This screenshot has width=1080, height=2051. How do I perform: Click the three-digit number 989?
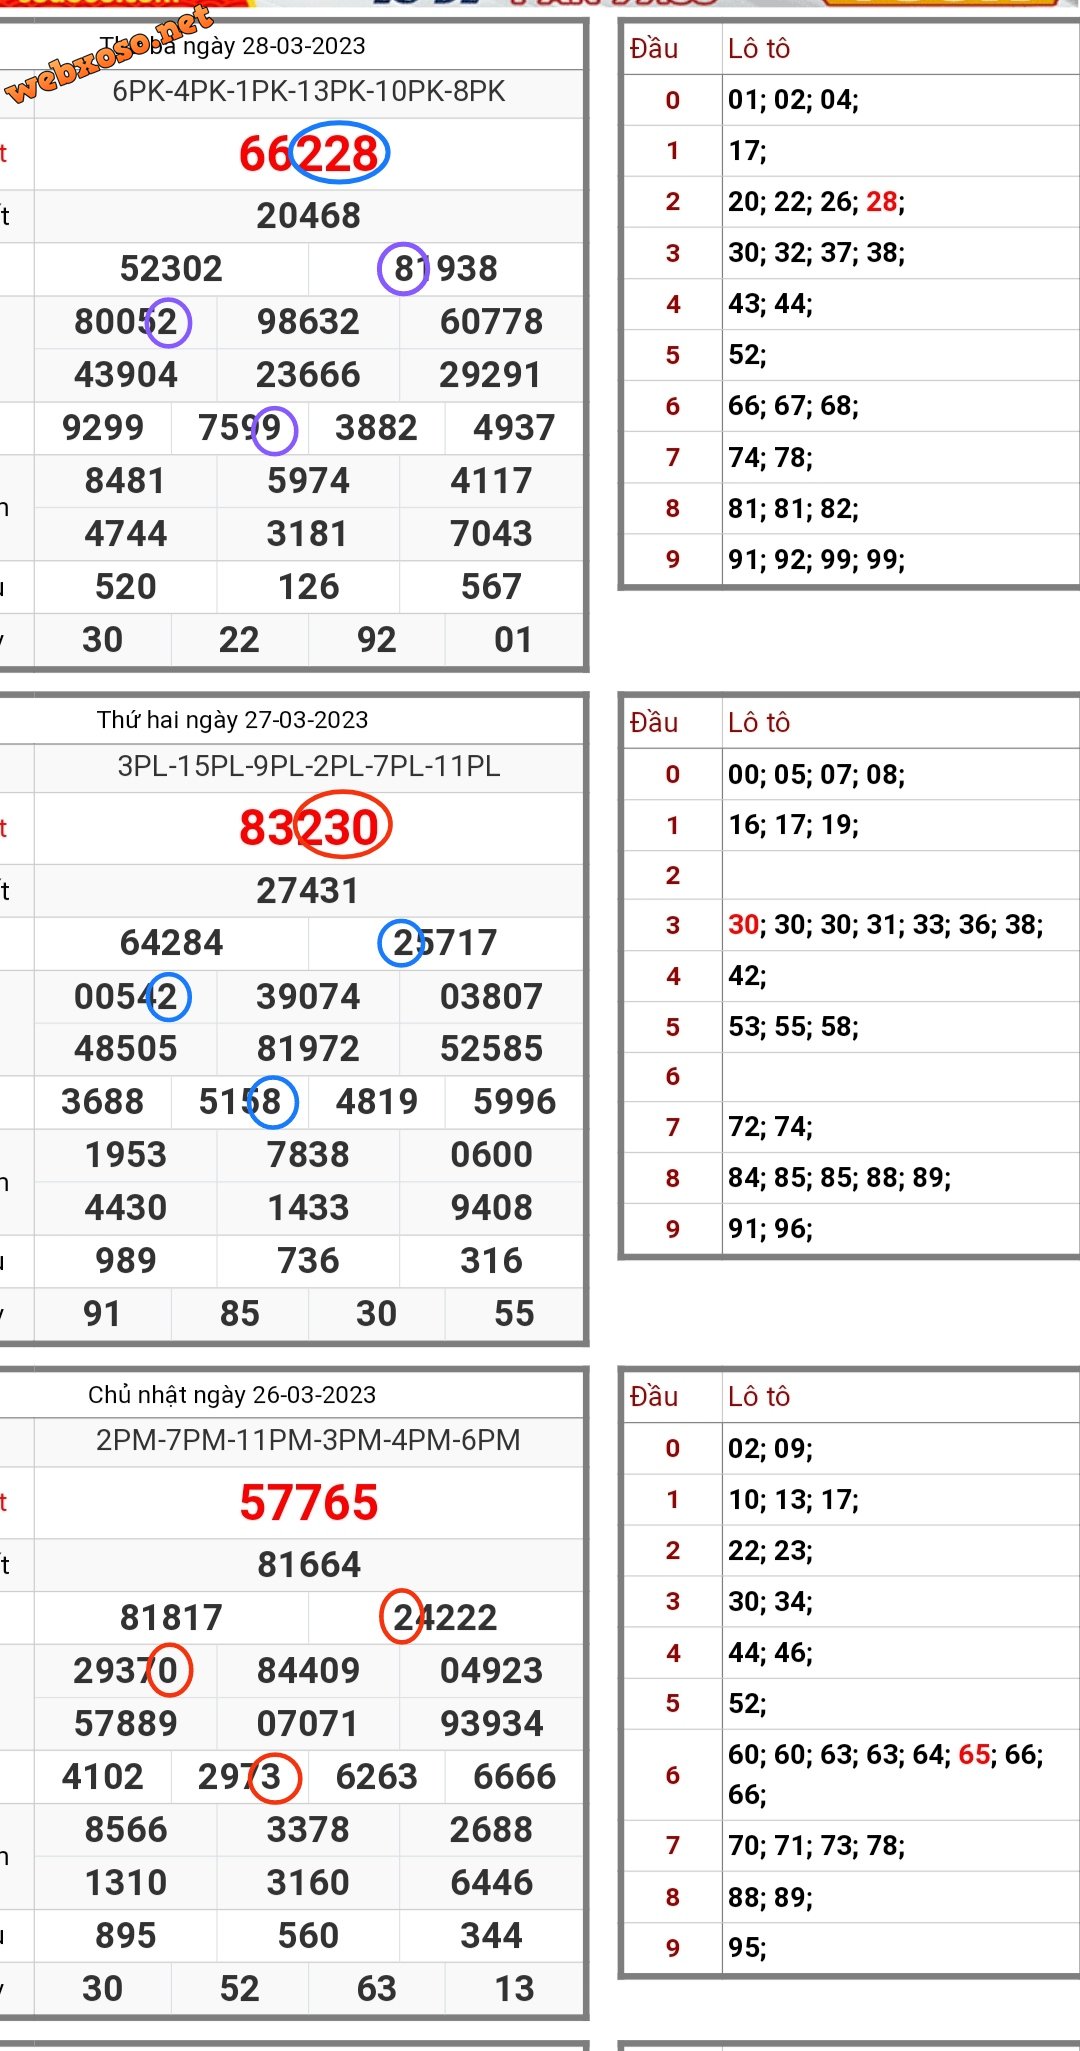pyautogui.click(x=126, y=1261)
